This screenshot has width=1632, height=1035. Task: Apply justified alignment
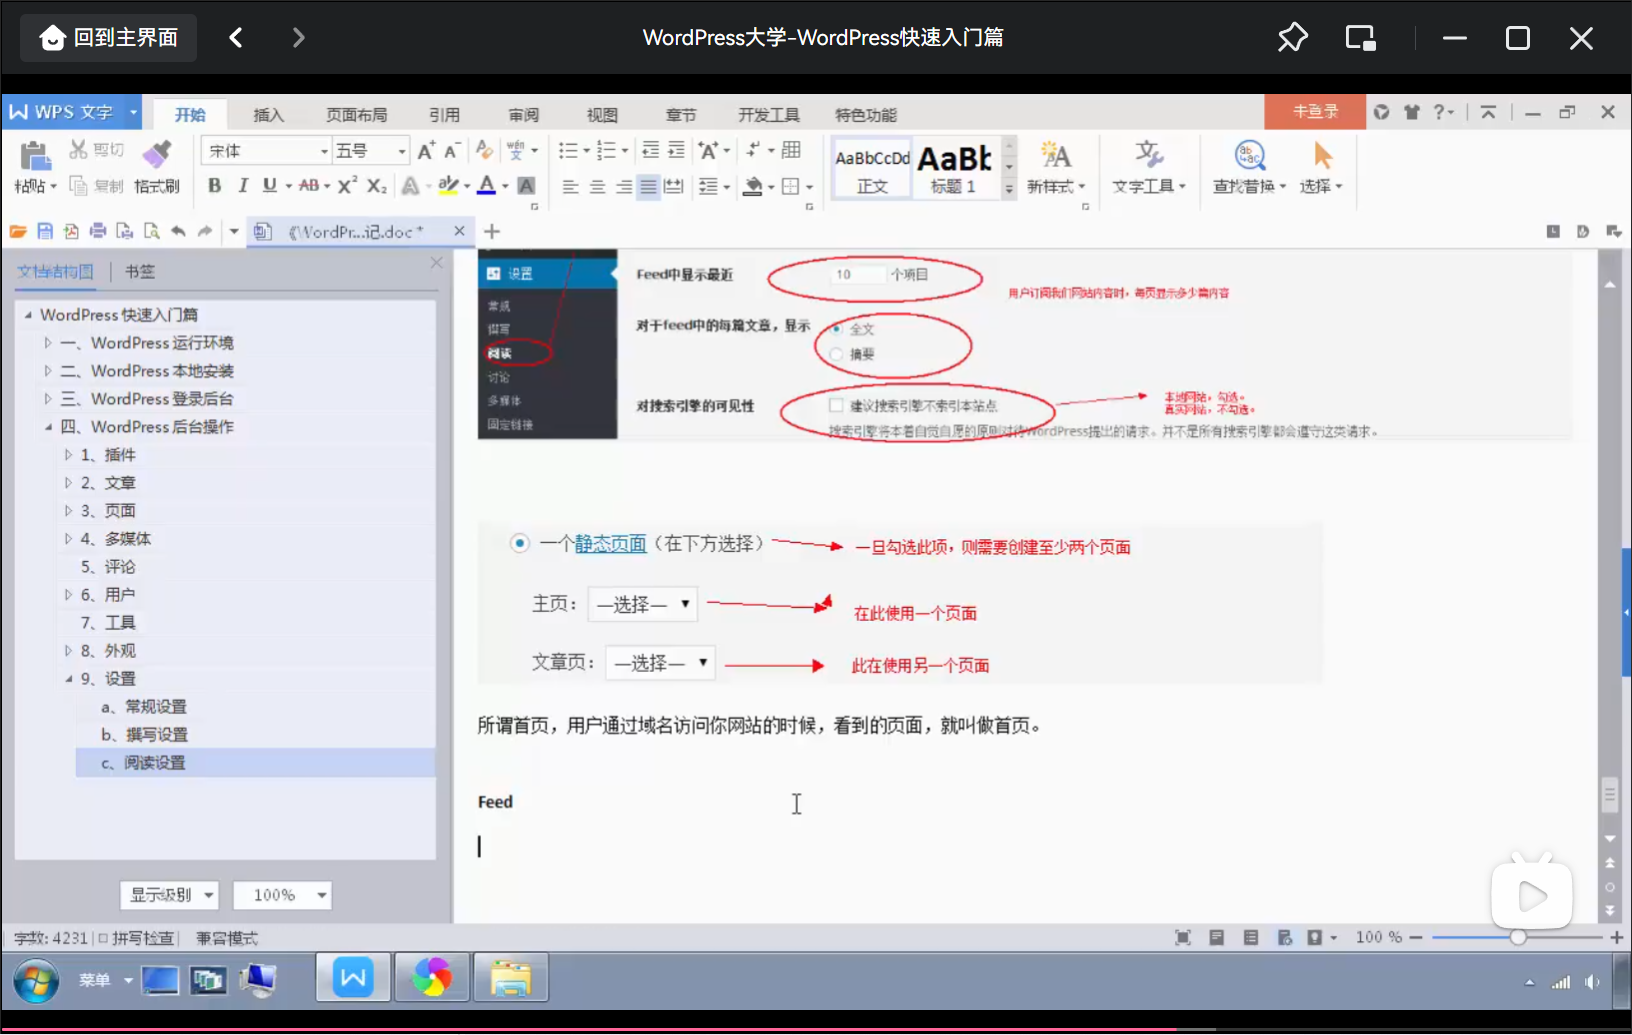tap(649, 186)
